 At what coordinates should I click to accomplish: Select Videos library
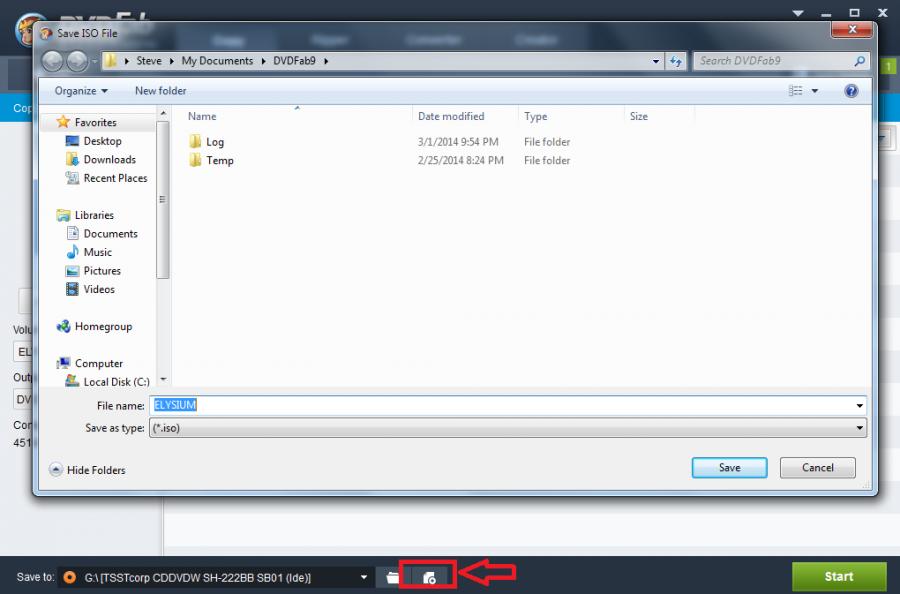tap(99, 289)
